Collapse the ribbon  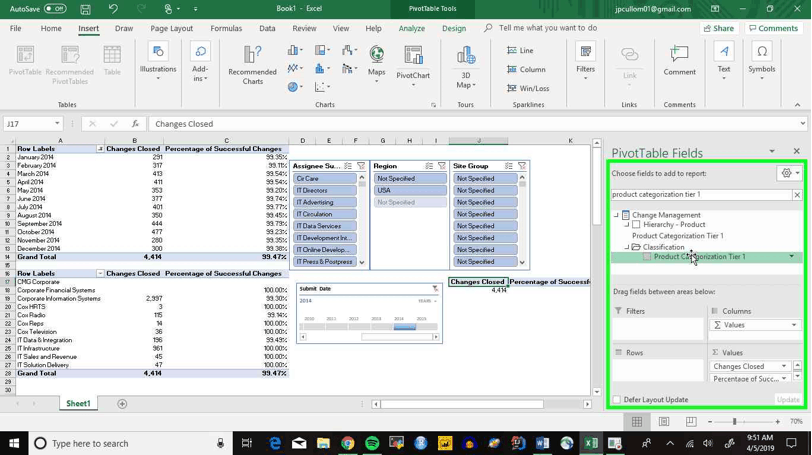coord(798,105)
